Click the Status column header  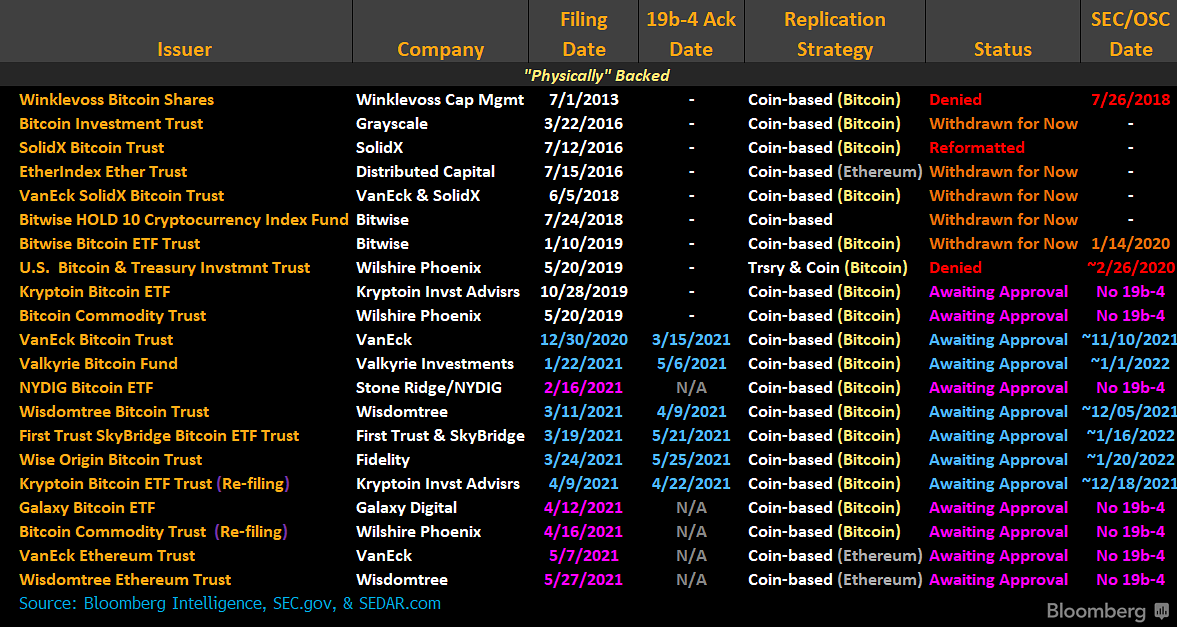pos(1003,50)
